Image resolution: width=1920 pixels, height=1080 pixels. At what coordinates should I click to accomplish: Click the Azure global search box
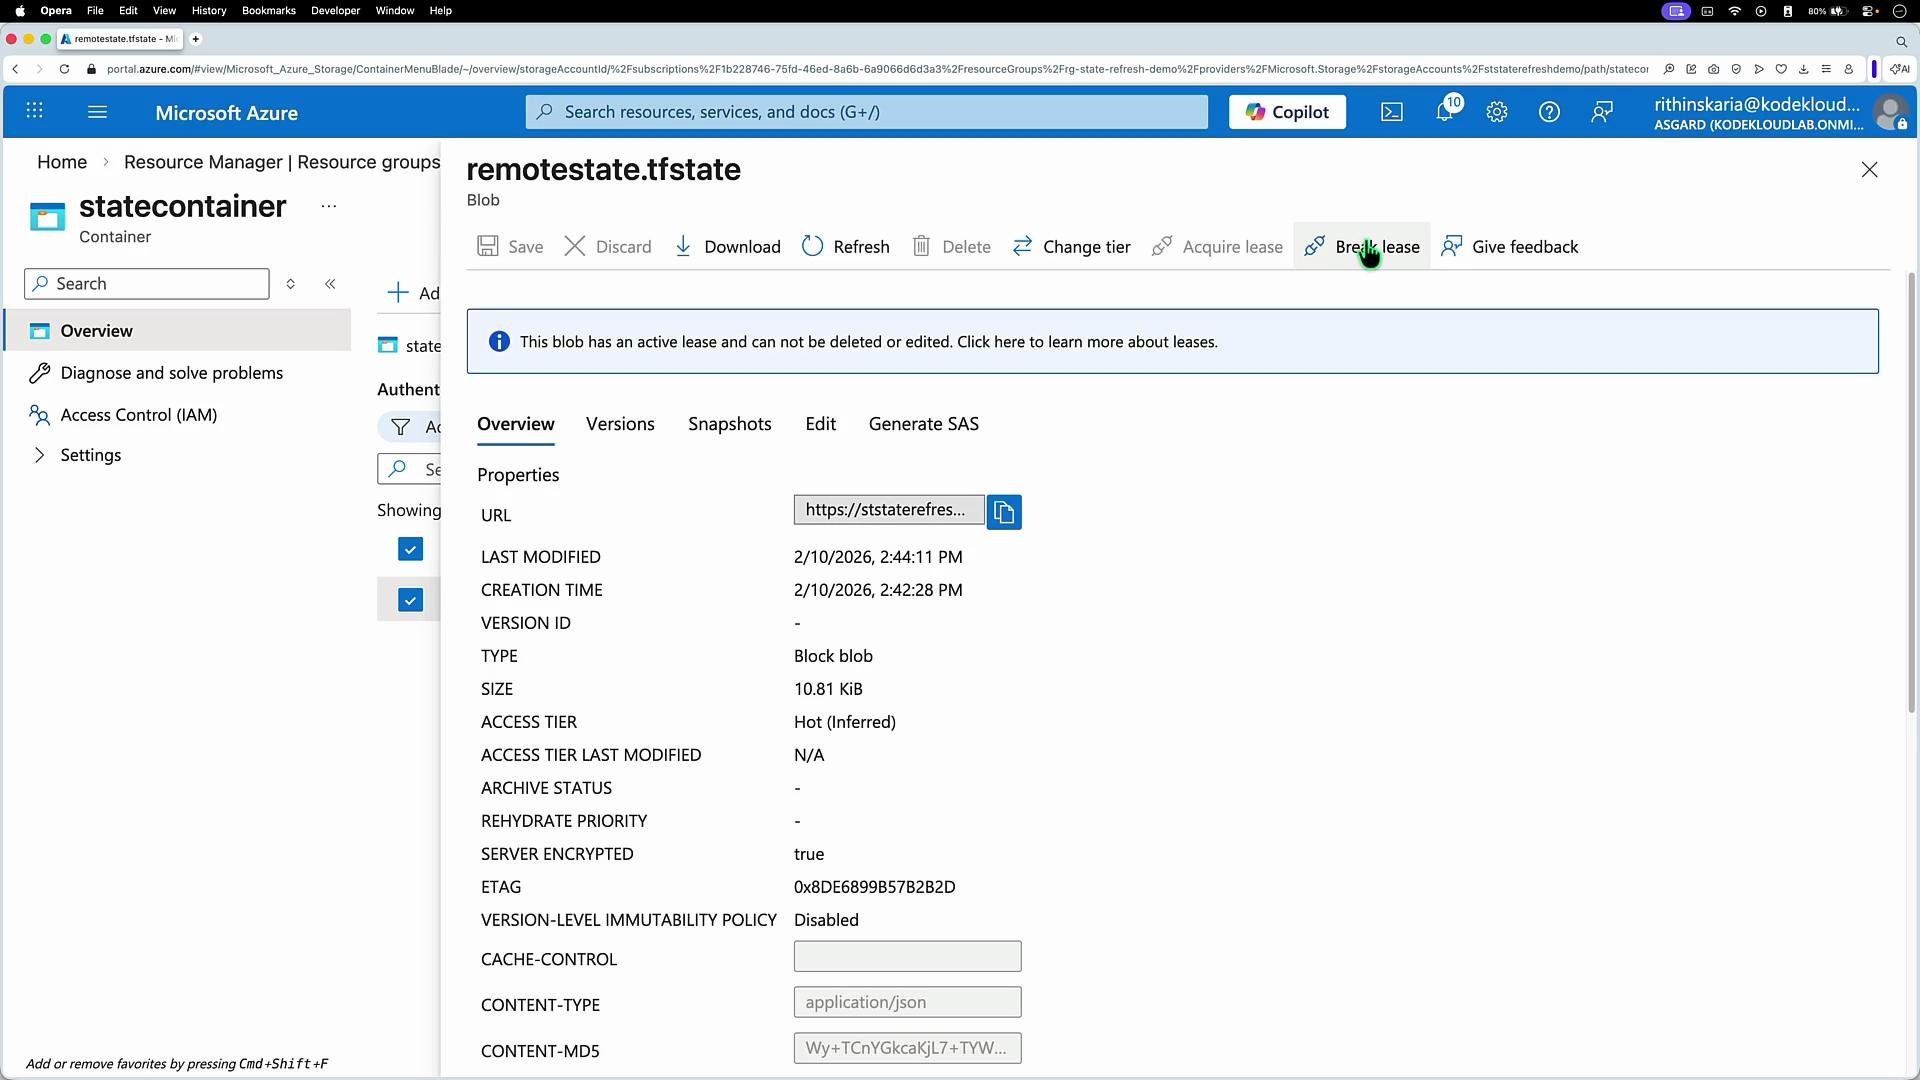(x=866, y=112)
